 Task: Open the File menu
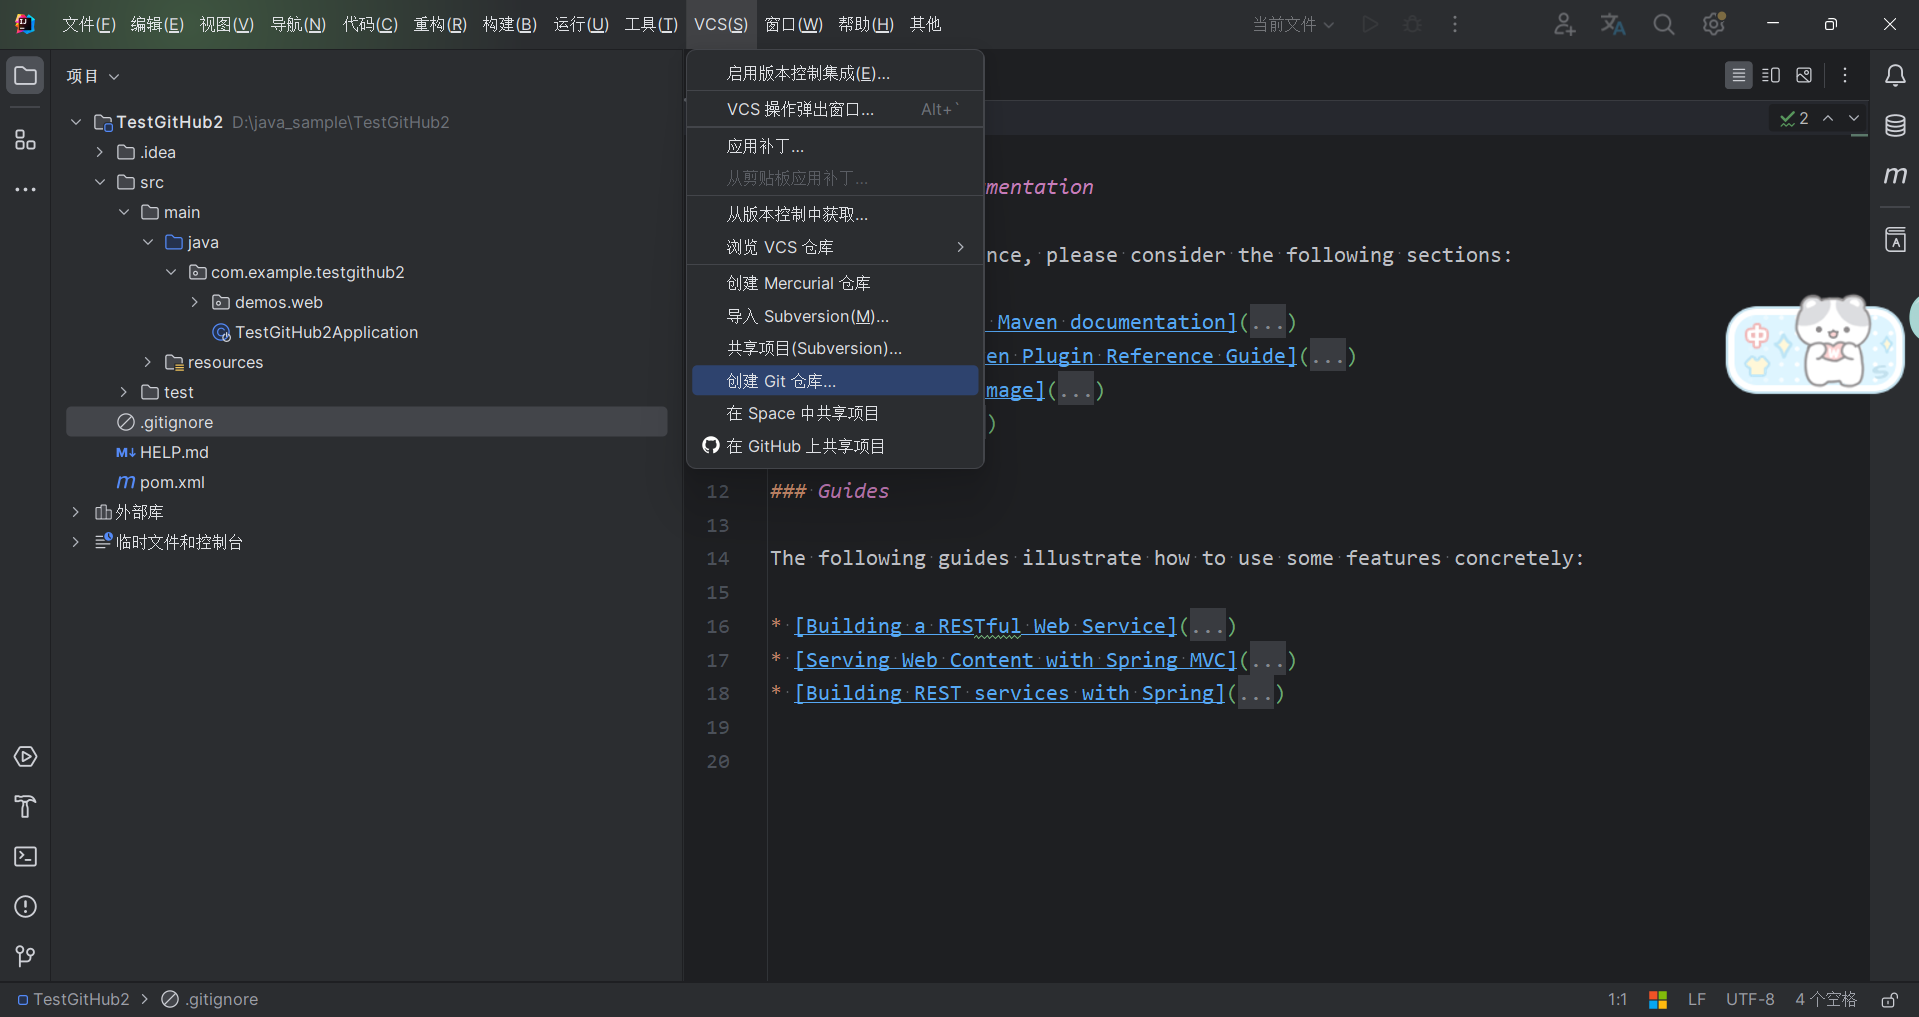tap(89, 24)
